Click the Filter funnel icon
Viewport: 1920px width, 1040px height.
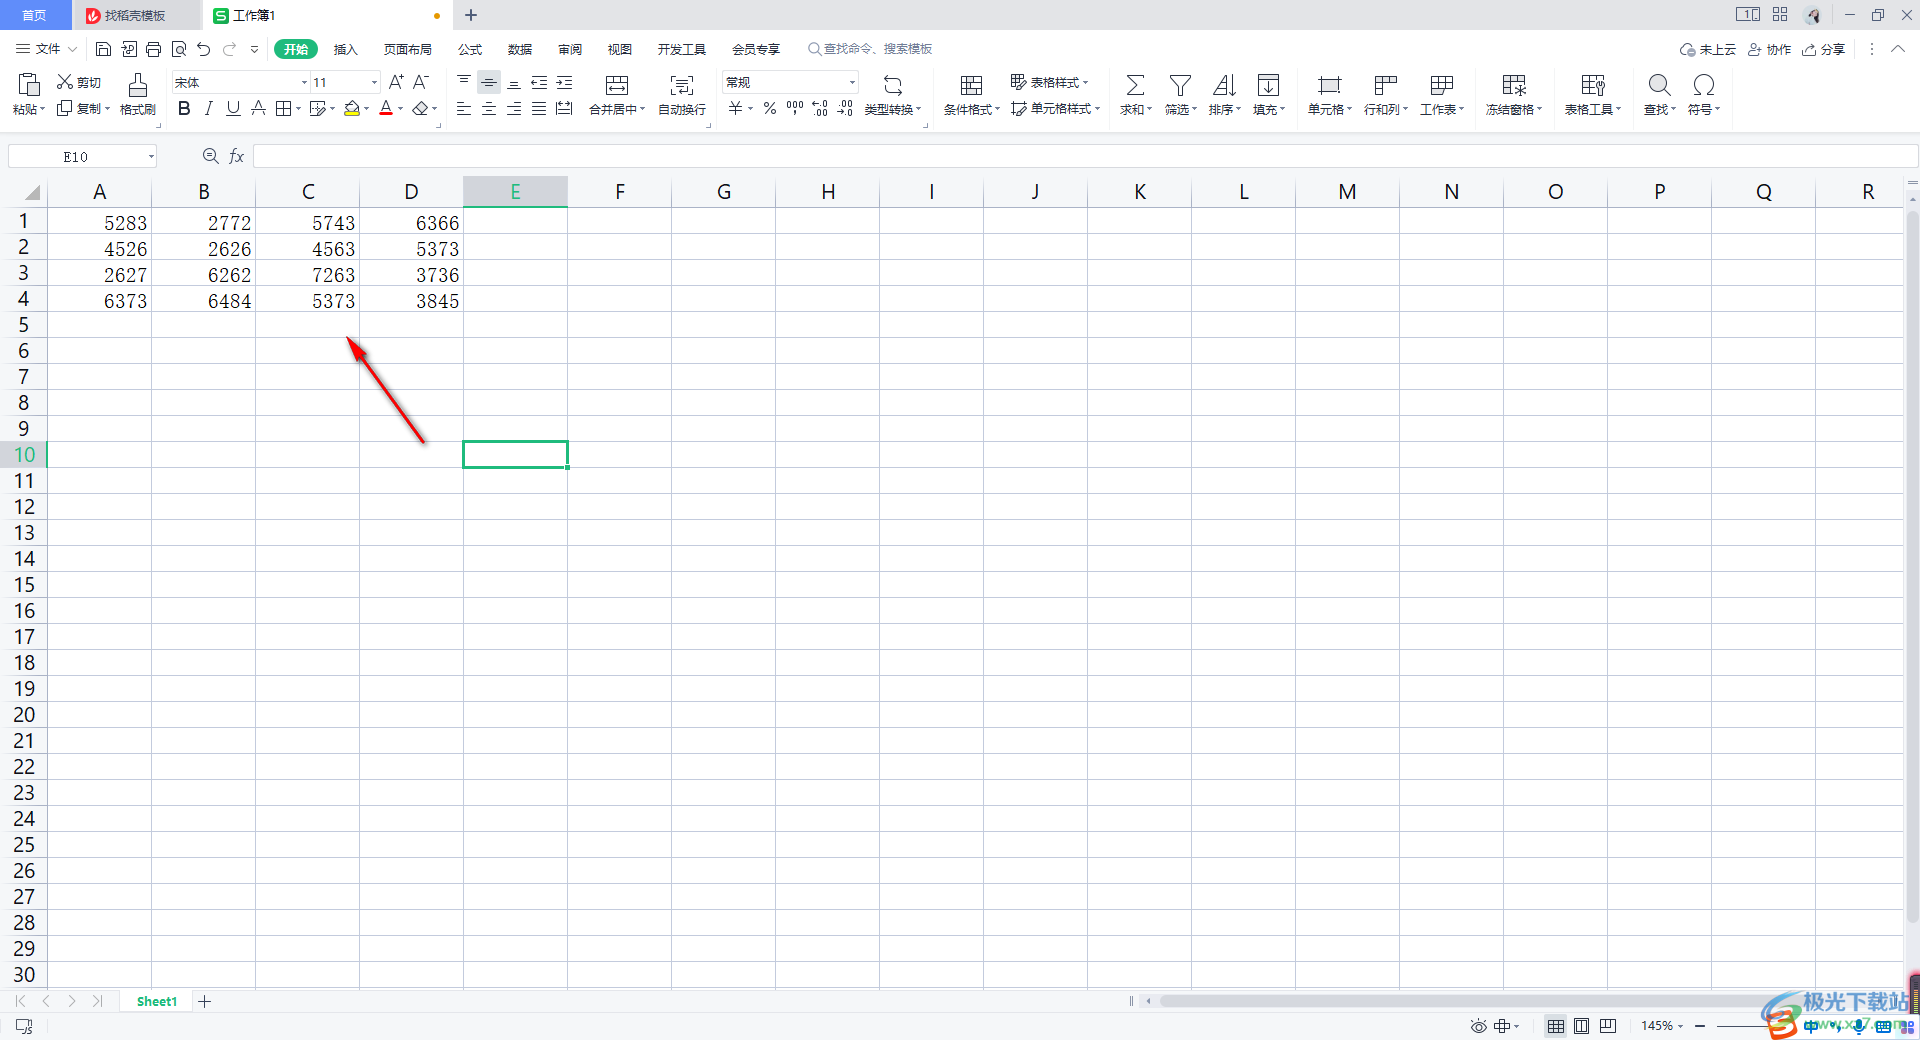[1180, 85]
